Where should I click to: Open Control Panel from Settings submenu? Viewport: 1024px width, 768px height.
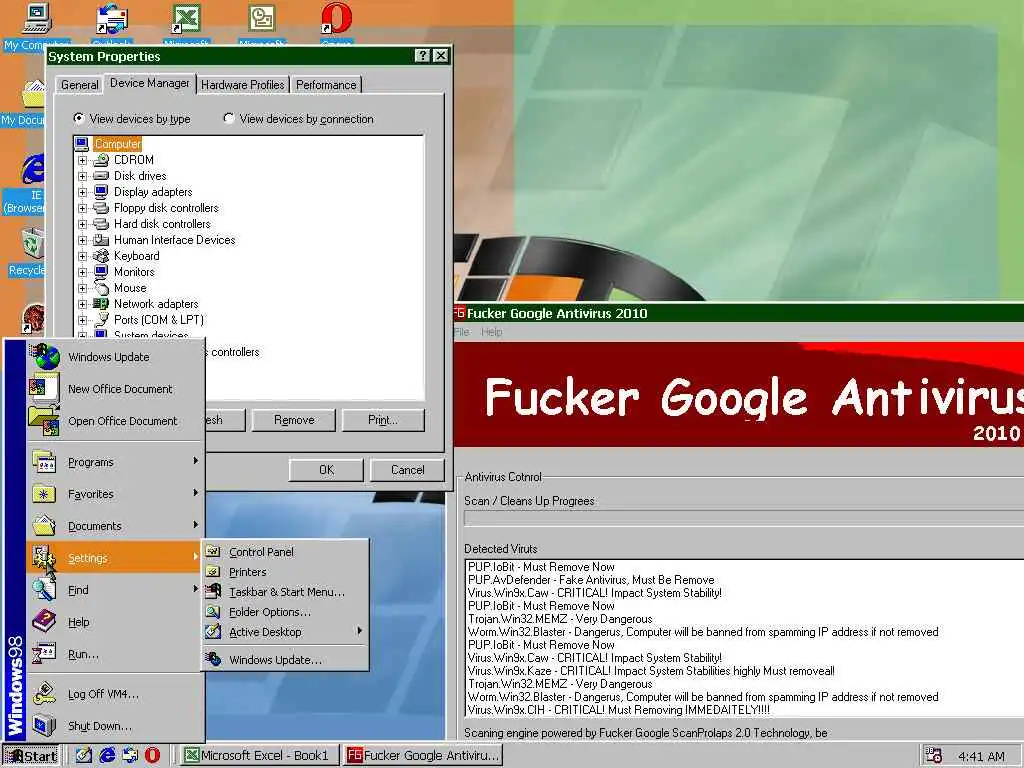tap(285, 552)
